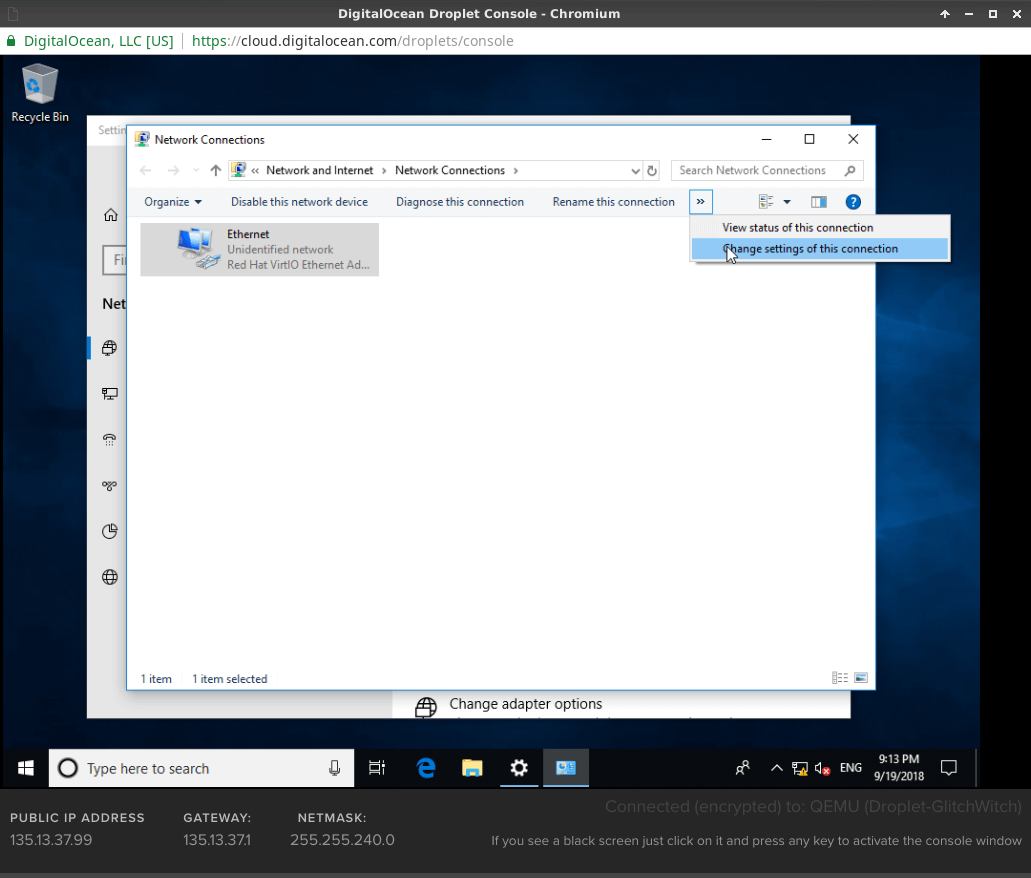Open the view options dropdown arrow
The width and height of the screenshot is (1031, 878).
point(787,202)
